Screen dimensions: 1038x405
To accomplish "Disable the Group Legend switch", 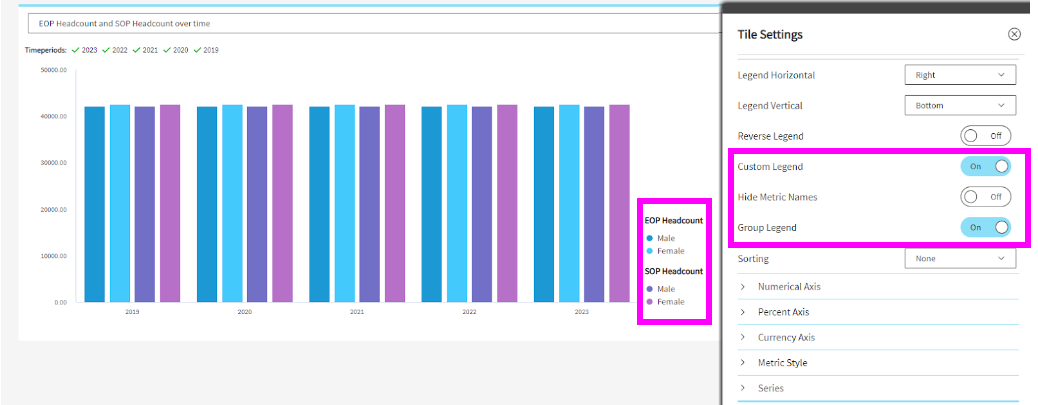I will coord(985,228).
